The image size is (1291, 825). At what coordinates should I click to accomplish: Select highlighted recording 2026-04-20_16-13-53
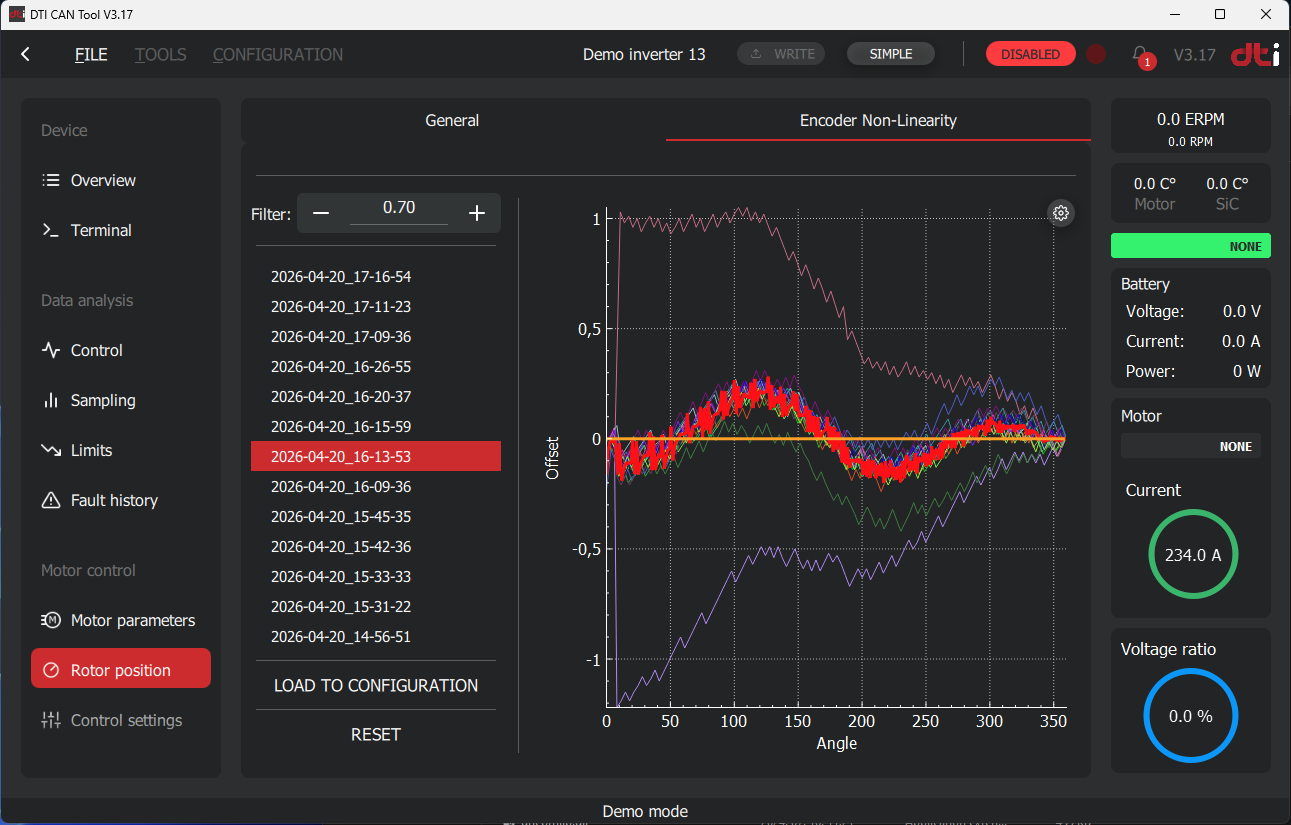[x=376, y=456]
